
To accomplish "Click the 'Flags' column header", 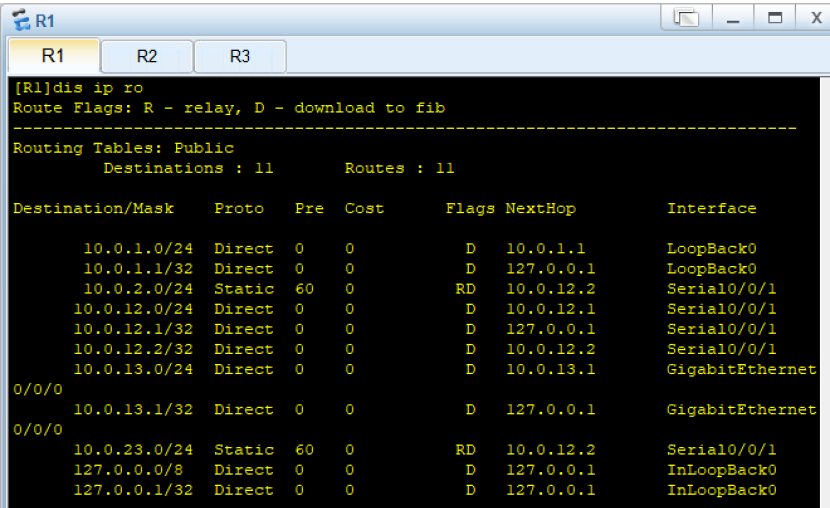I will pyautogui.click(x=470, y=208).
